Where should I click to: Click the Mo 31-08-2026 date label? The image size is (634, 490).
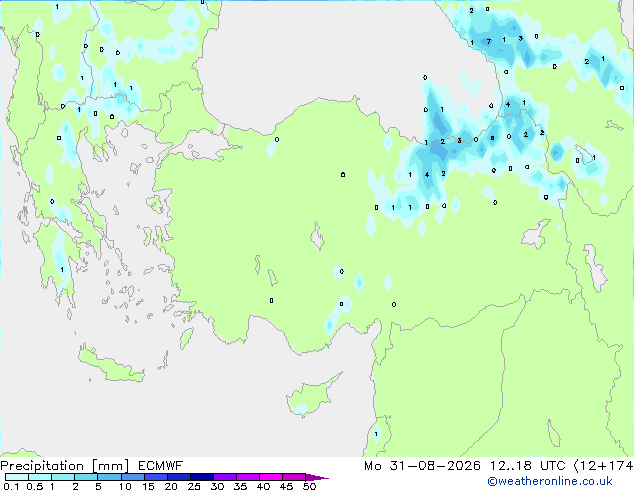click(422, 466)
